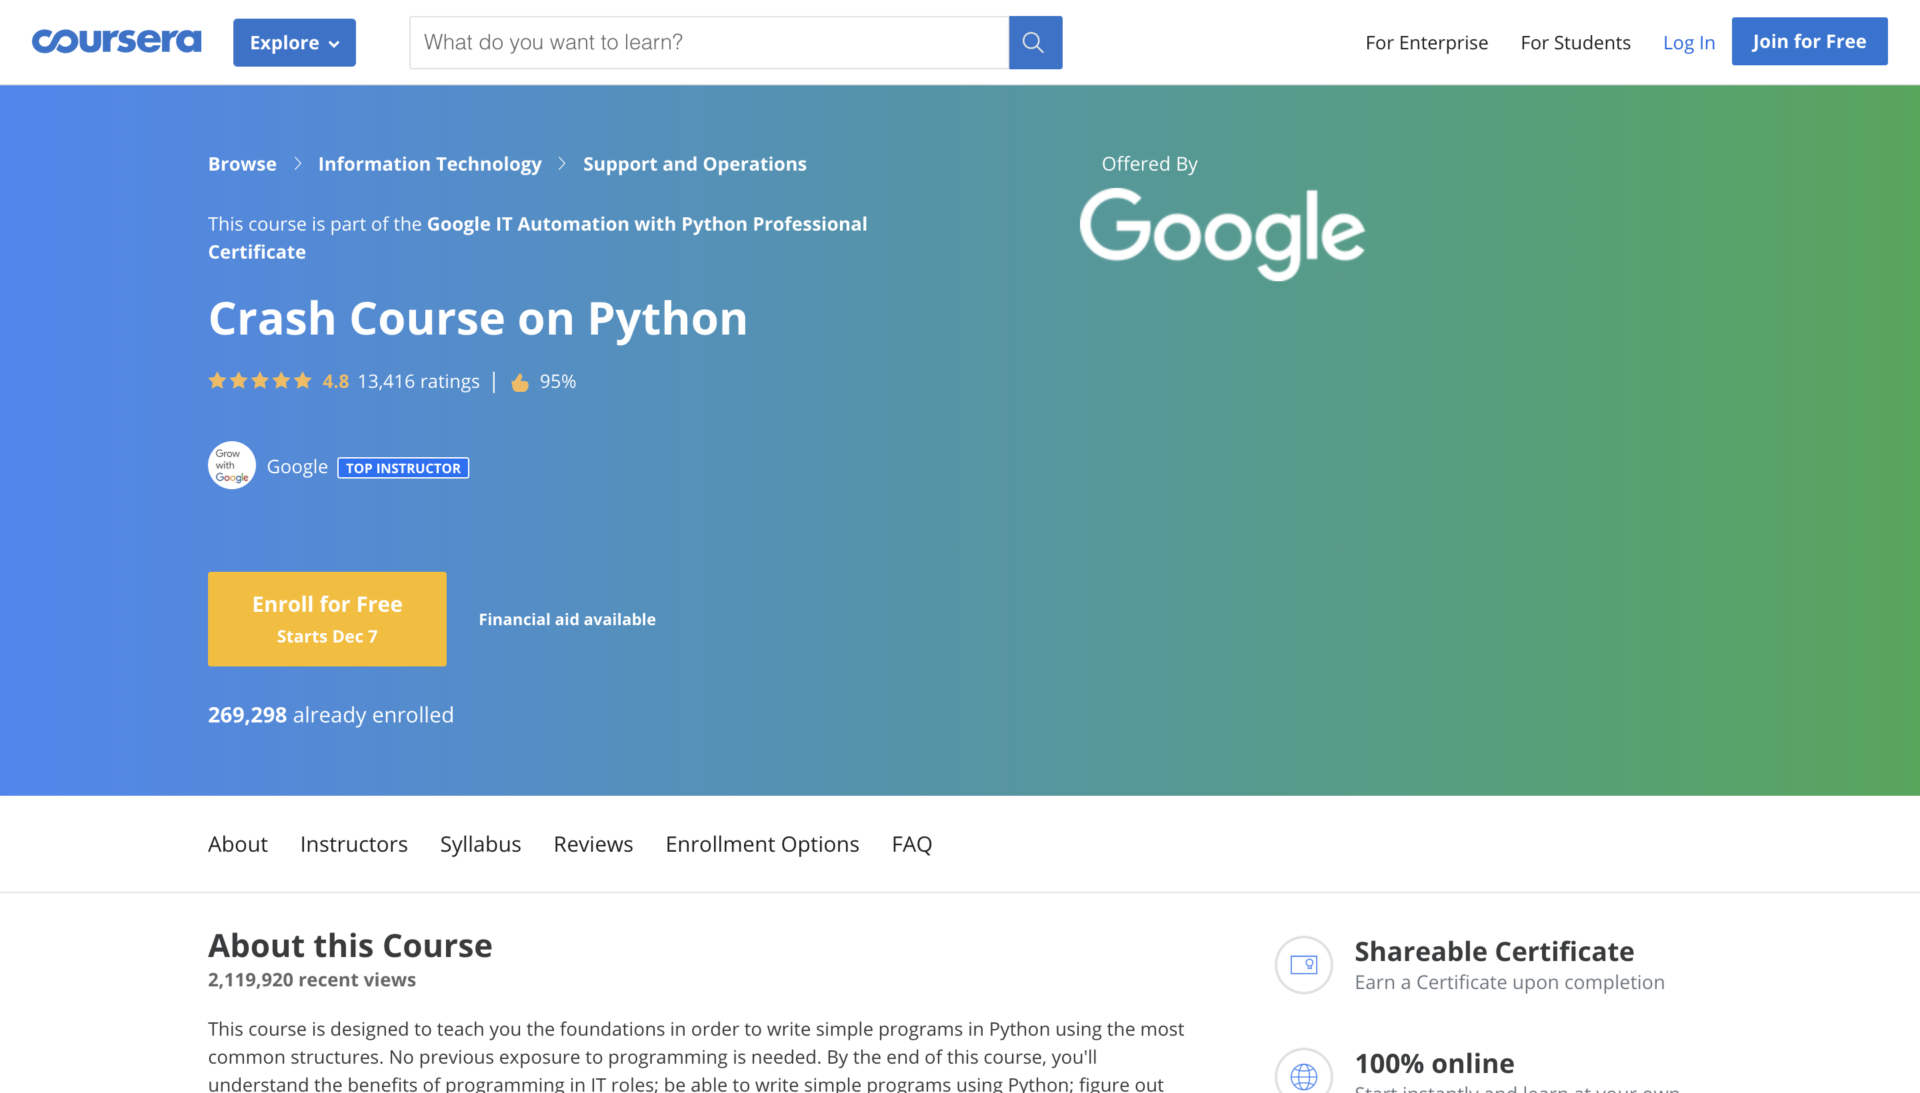Click the Coursera logo

[116, 42]
